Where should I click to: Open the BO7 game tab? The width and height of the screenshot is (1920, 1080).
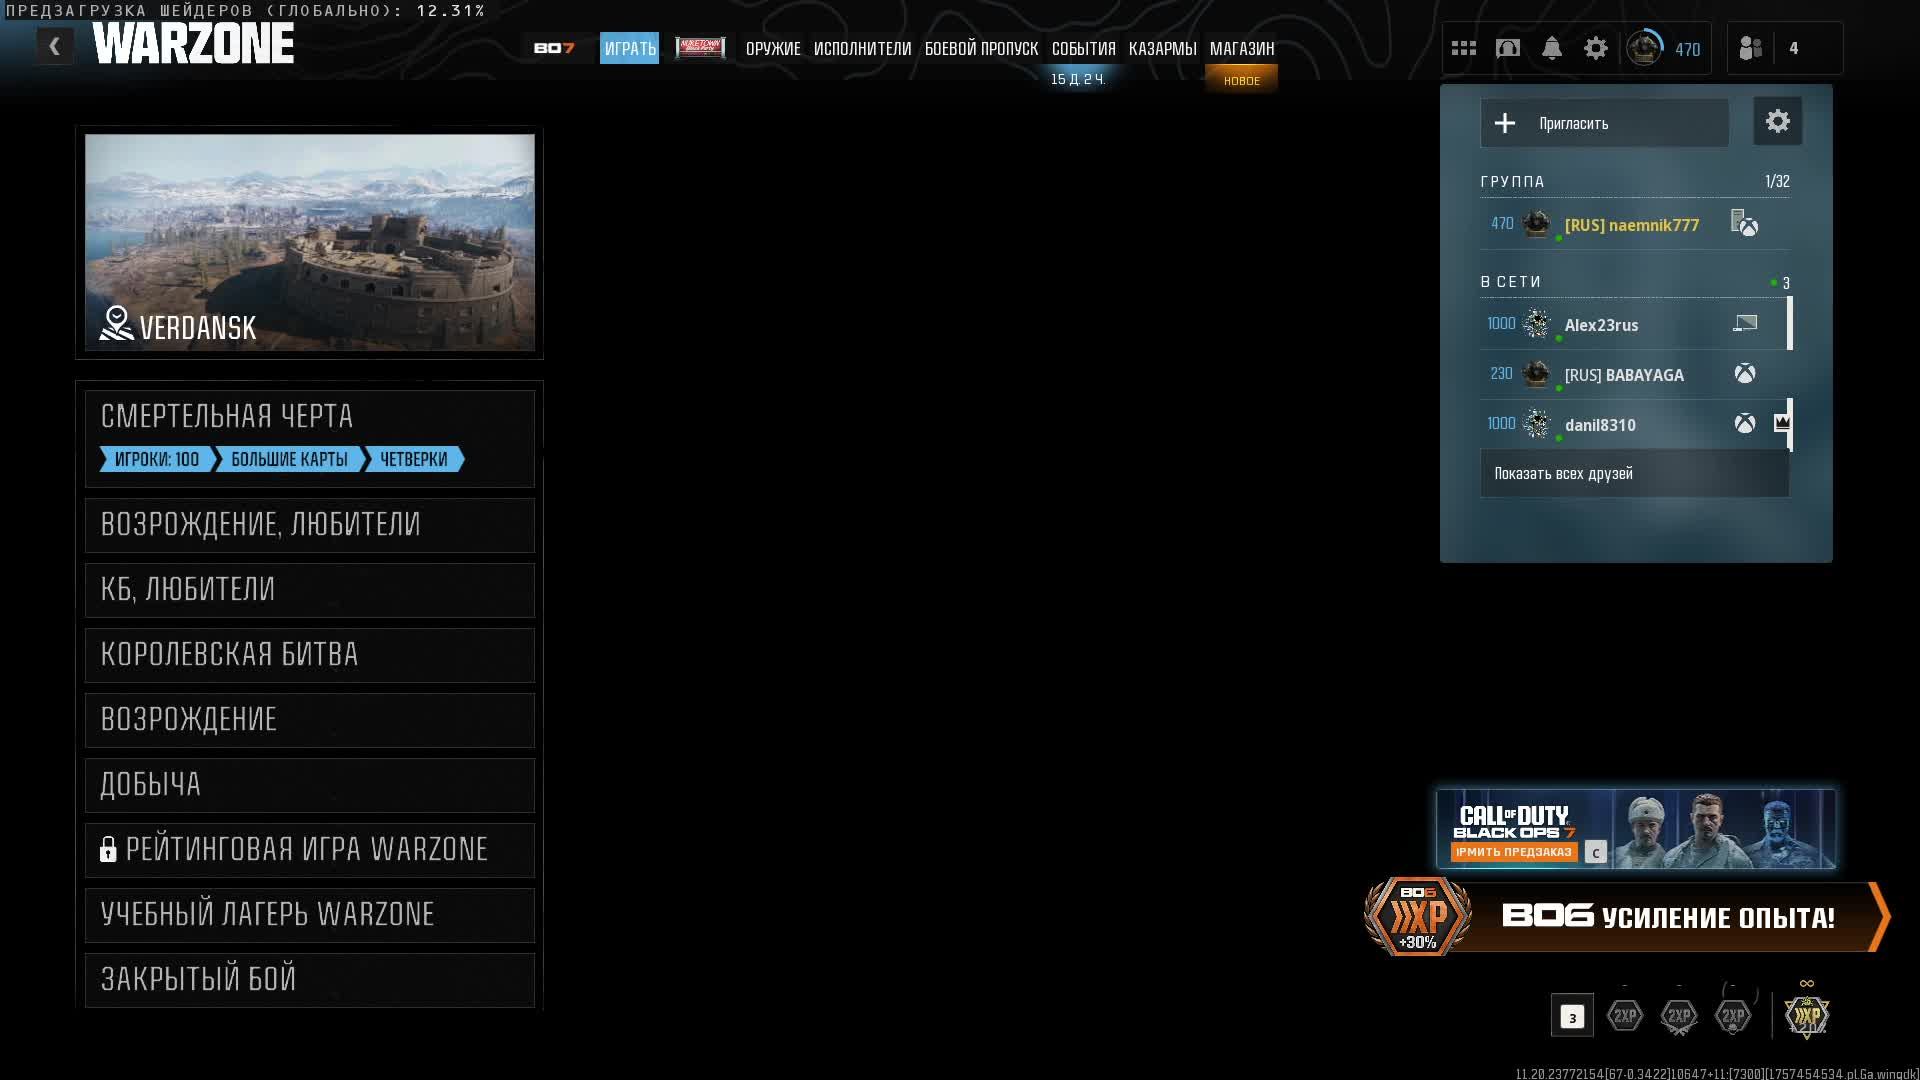pos(554,48)
